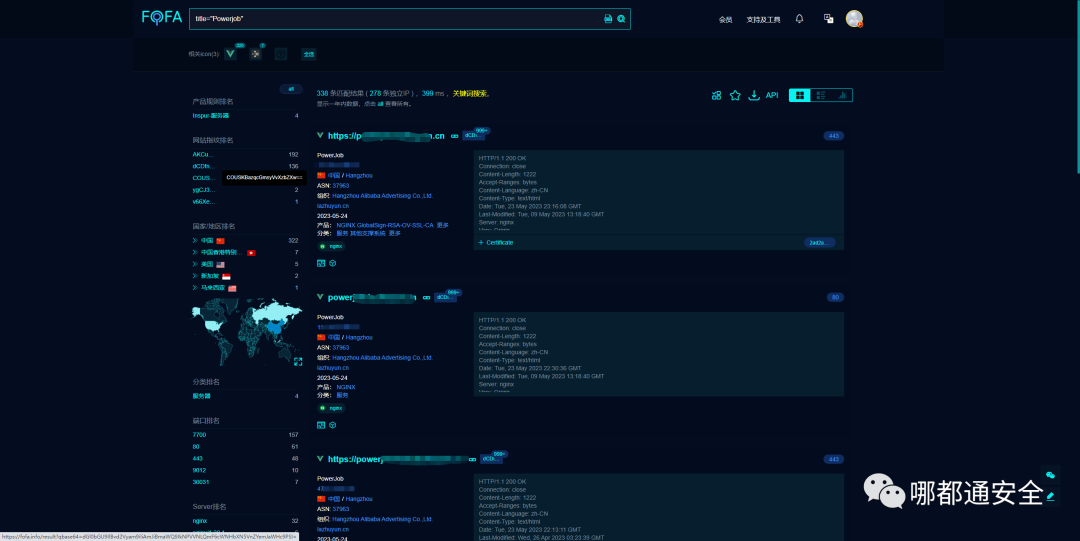The width and height of the screenshot is (1080, 541).
Task: Select the Vue related icon filter
Action: click(x=231, y=54)
